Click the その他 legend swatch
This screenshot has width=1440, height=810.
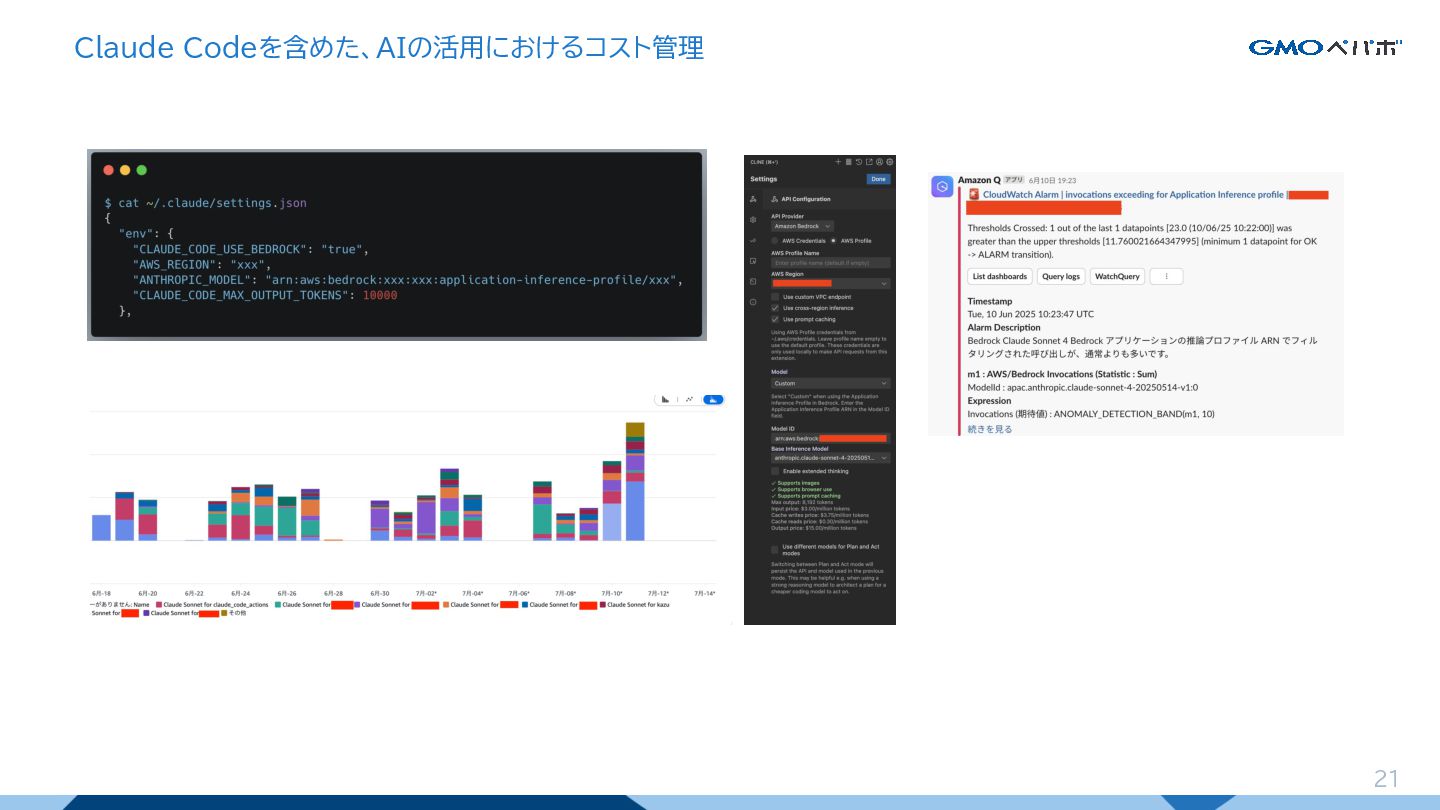(x=224, y=613)
